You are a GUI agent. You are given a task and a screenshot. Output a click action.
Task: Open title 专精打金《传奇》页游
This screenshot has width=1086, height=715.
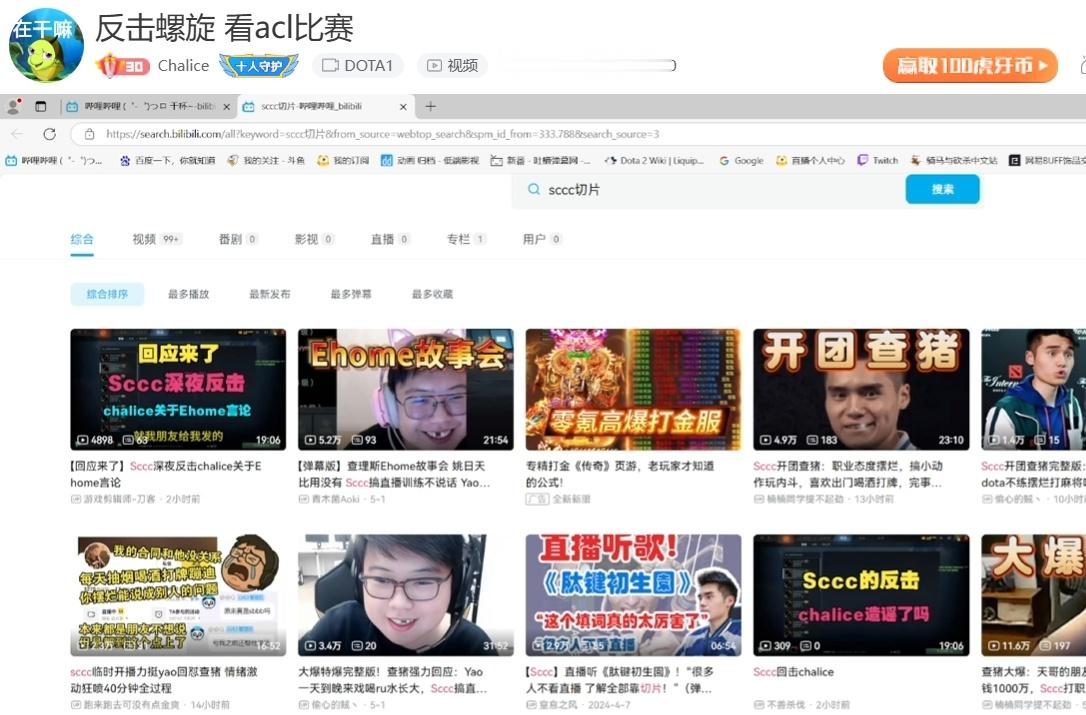(x=620, y=474)
